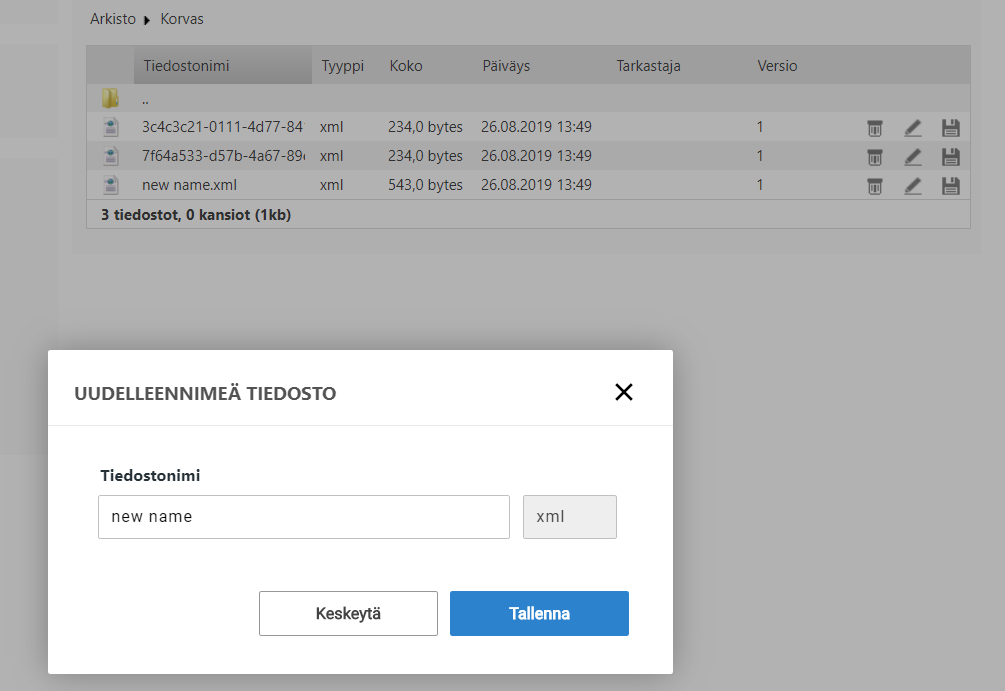Sort by the Tyyppi column header
Image resolution: width=1005 pixels, height=691 pixels.
[x=342, y=66]
